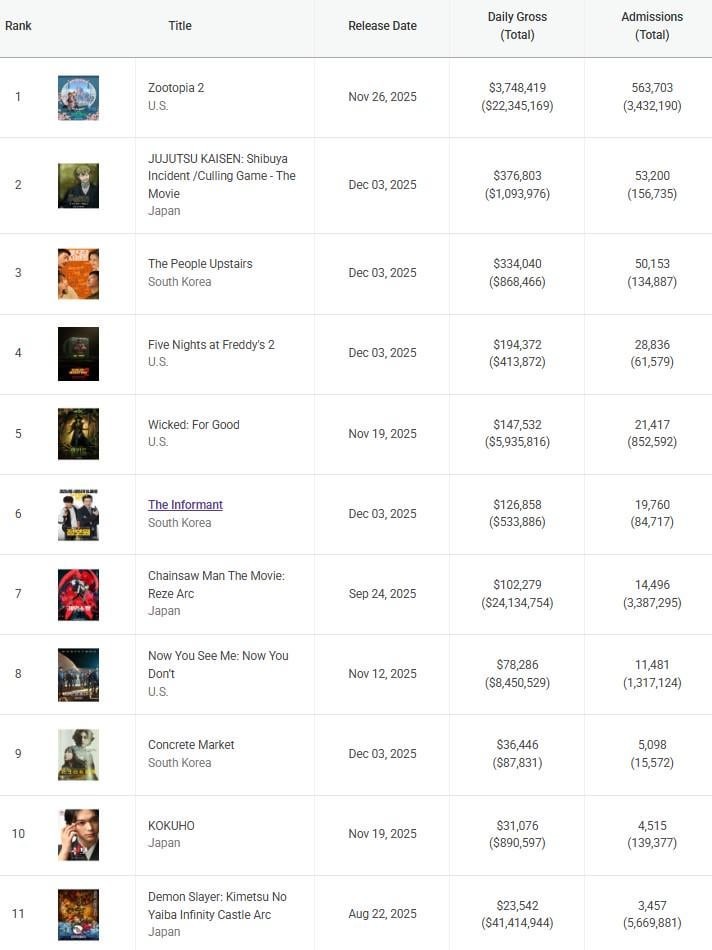Sort by Admissions column header
This screenshot has height=950, width=712.
click(652, 26)
